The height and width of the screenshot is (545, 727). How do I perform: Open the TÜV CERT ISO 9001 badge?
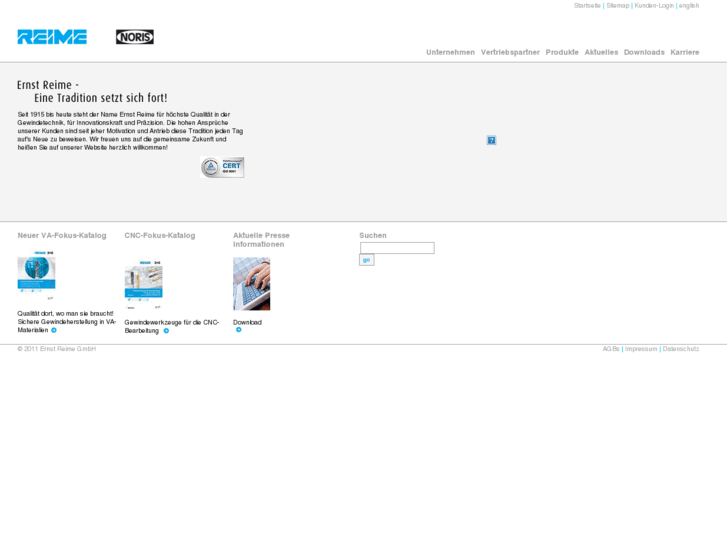[x=223, y=167]
